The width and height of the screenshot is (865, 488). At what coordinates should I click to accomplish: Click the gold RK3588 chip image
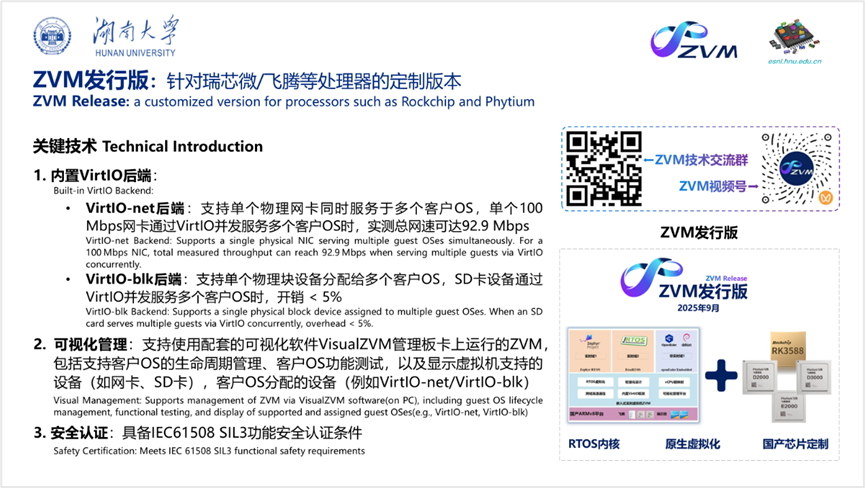pos(785,346)
